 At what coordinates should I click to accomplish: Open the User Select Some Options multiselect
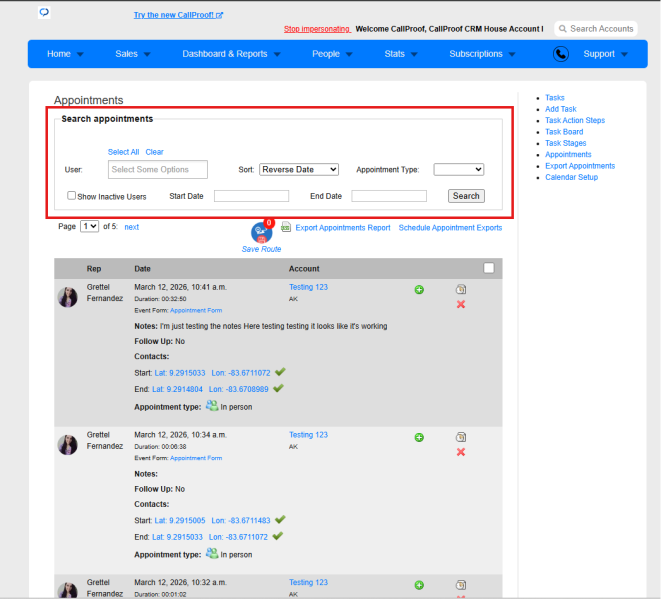(158, 169)
